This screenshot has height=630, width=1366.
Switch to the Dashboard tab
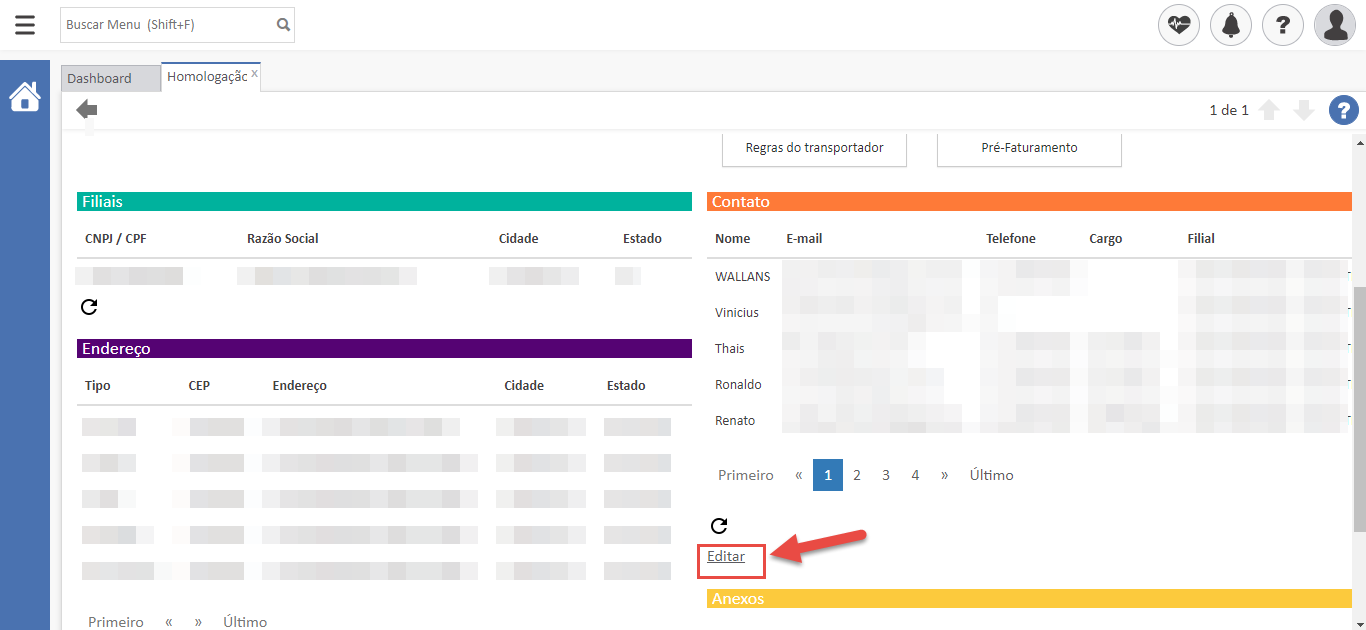100,78
